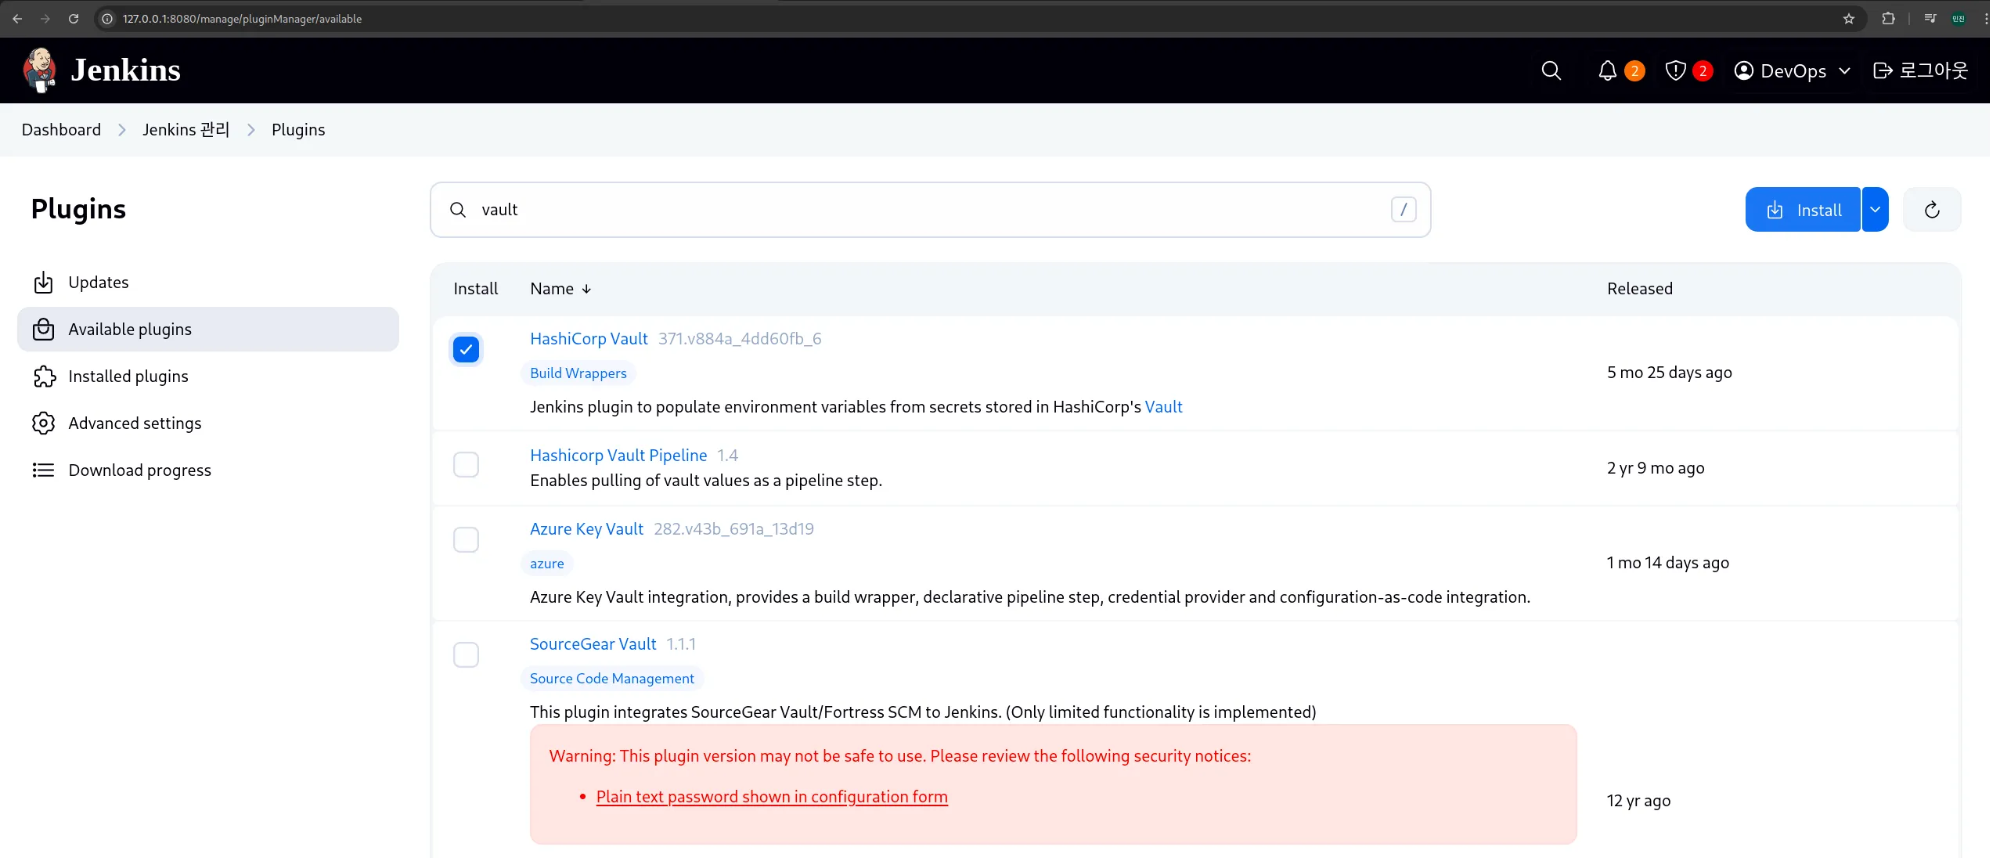This screenshot has width=1990, height=858.
Task: Open Azure Key Vault plugin link
Action: pos(587,529)
